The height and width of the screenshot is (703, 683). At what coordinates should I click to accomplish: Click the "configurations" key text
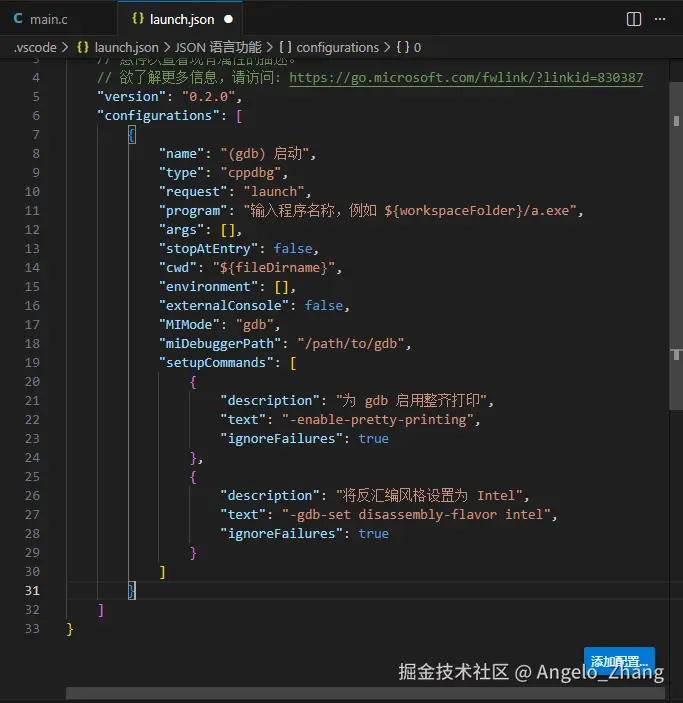pyautogui.click(x=158, y=116)
